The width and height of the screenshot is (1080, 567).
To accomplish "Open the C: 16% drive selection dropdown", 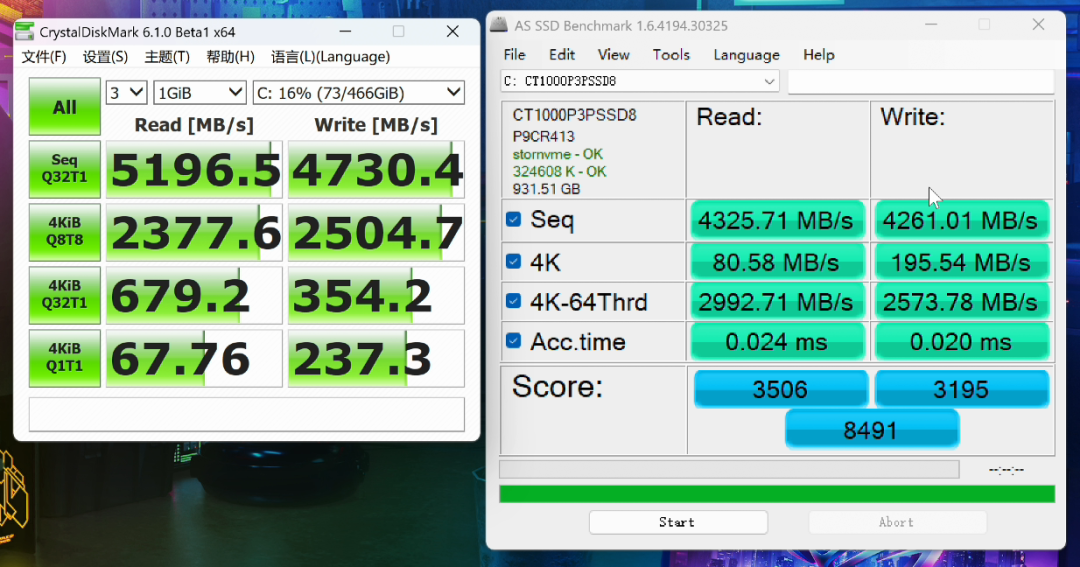I will [359, 92].
